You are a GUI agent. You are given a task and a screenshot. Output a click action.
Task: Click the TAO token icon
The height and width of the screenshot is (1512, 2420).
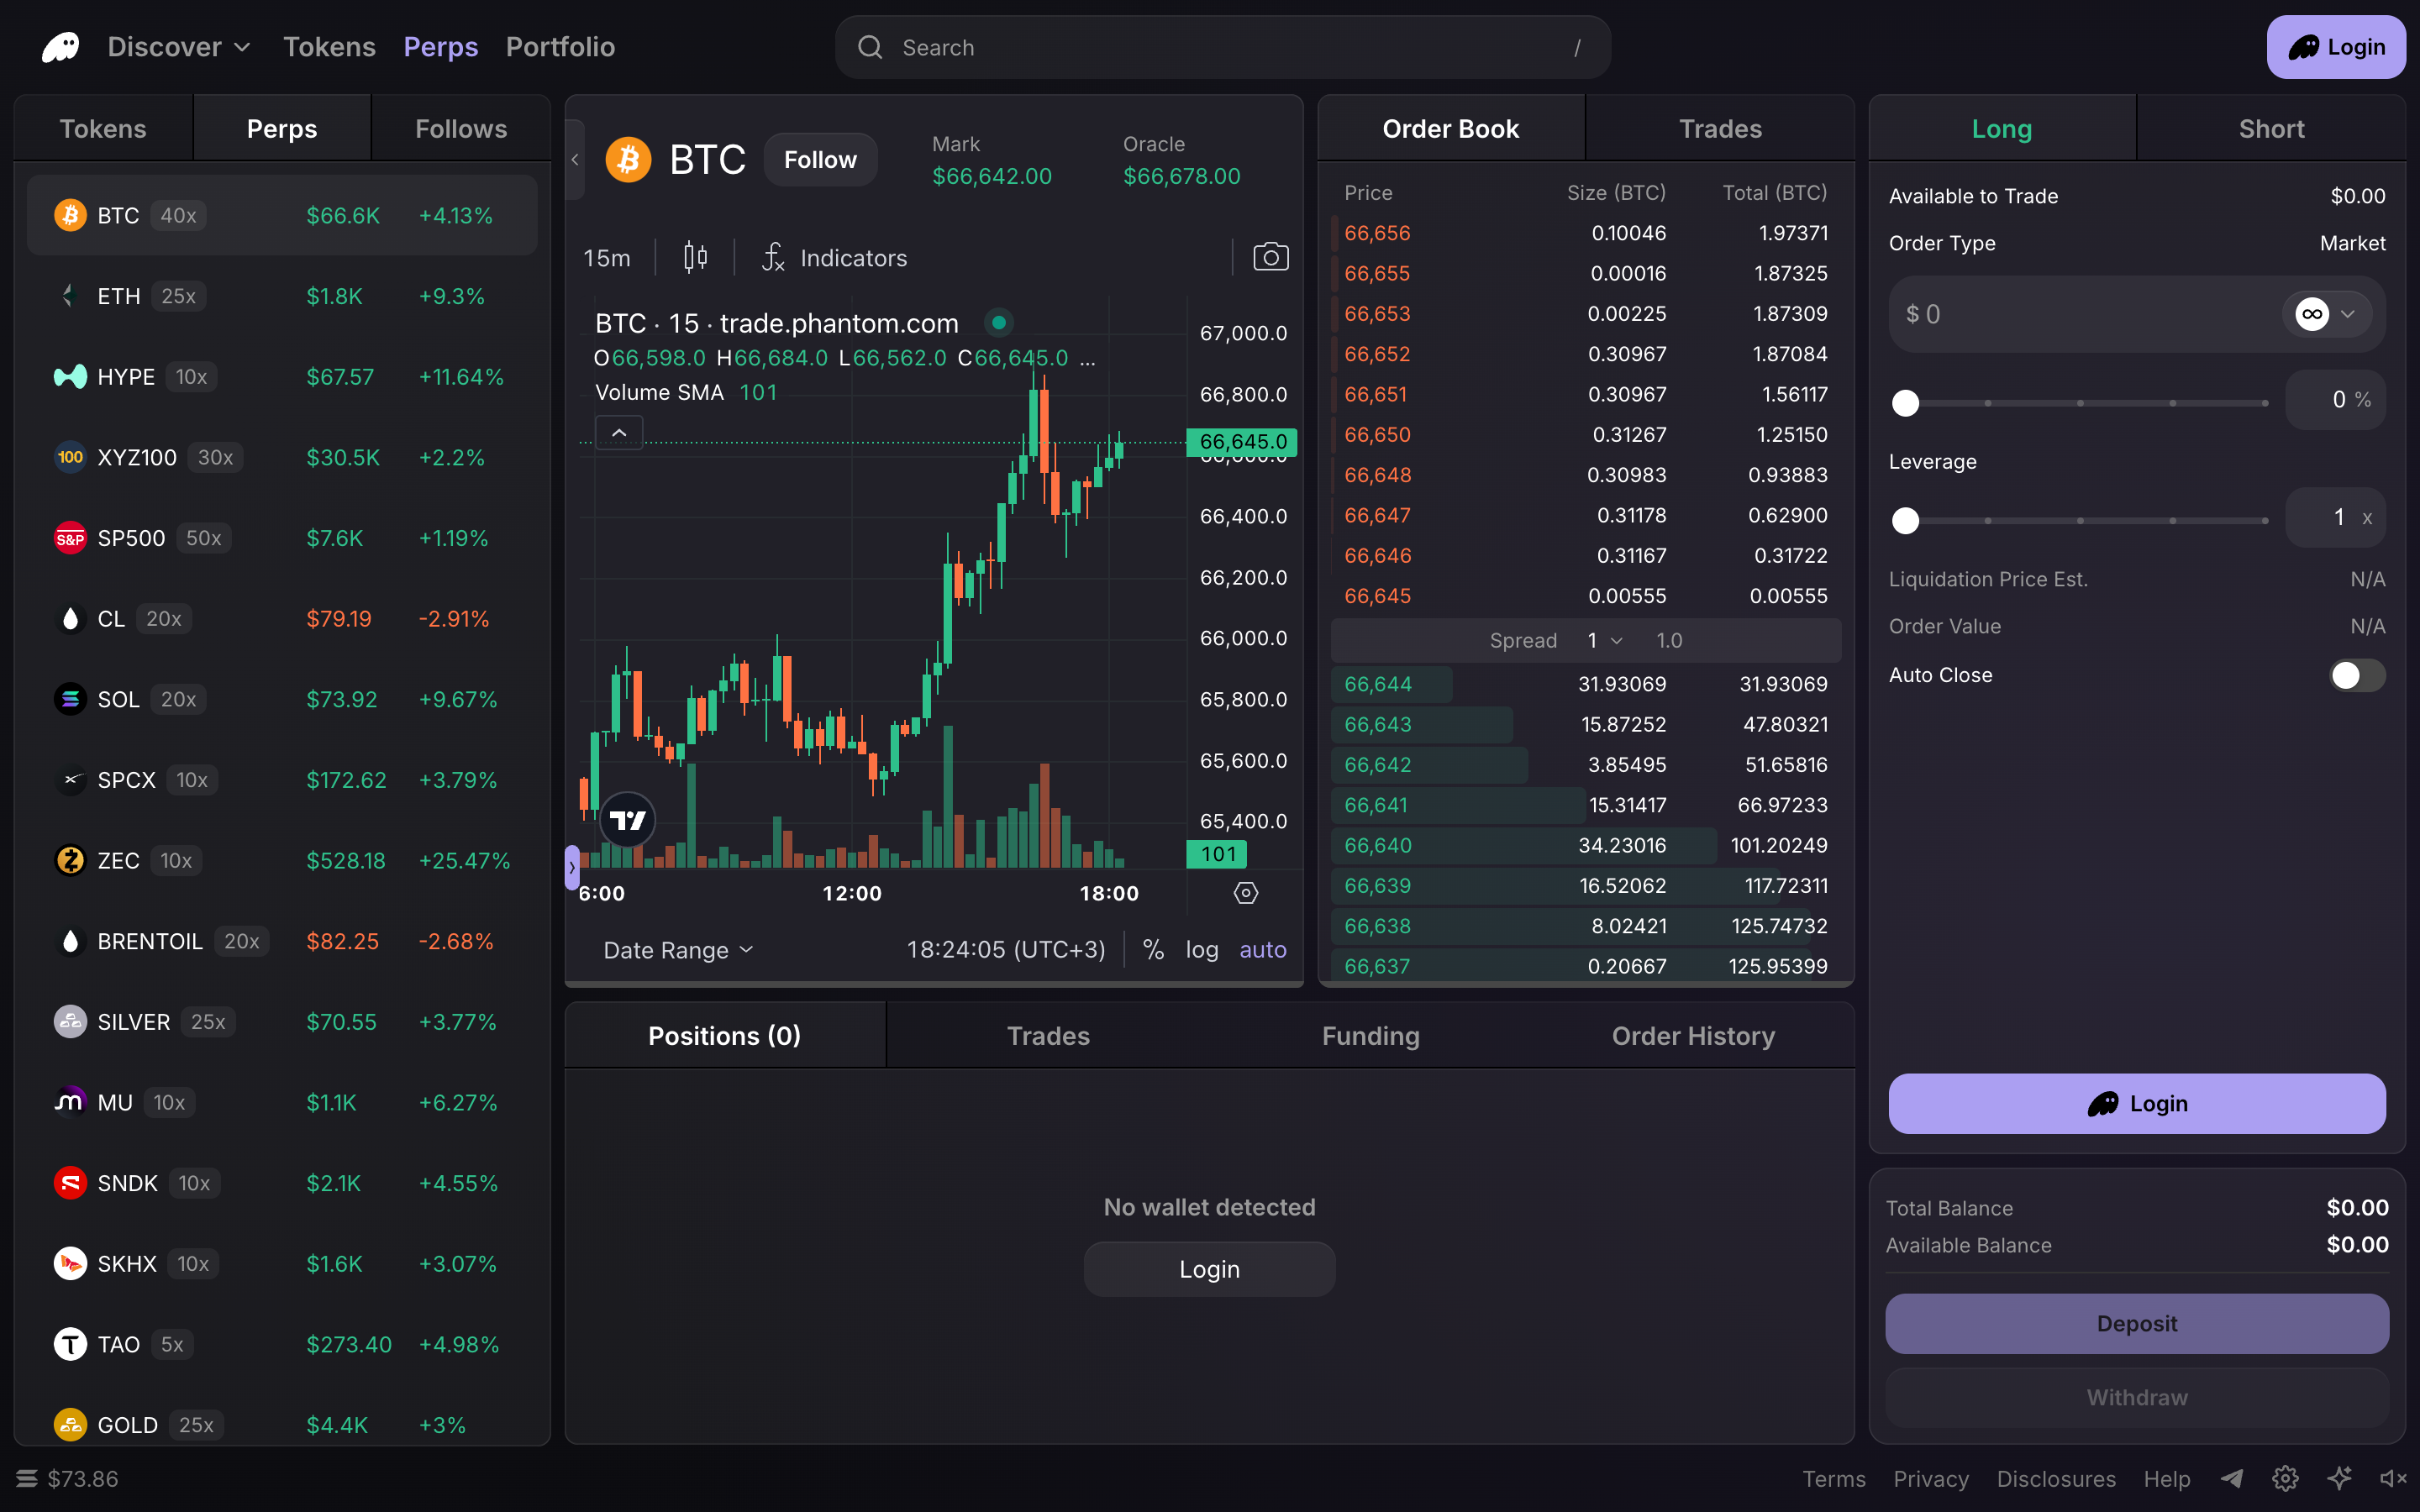(x=70, y=1344)
